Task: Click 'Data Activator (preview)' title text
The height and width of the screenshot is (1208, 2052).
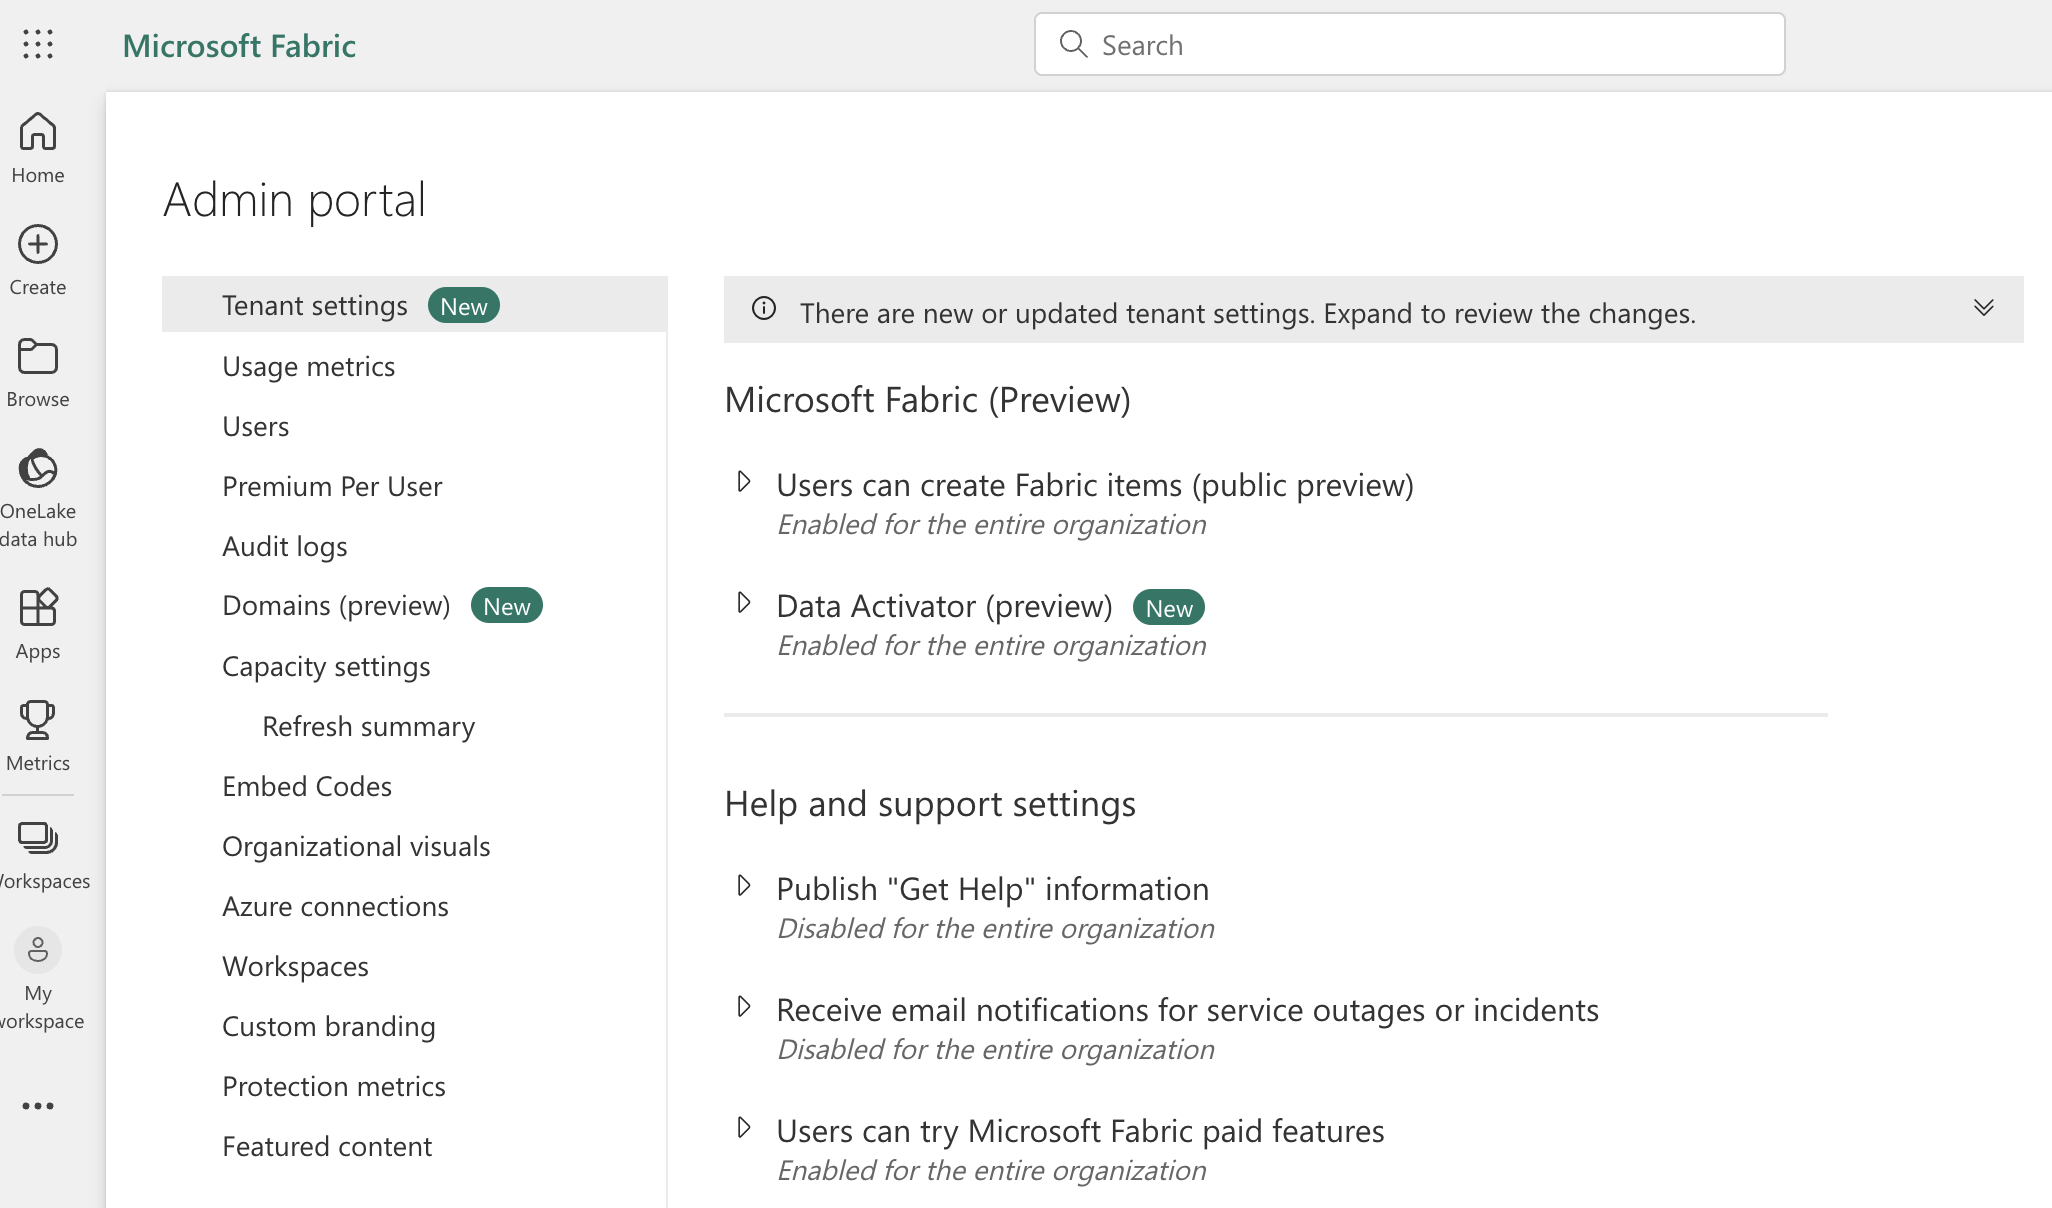Action: pos(944,606)
